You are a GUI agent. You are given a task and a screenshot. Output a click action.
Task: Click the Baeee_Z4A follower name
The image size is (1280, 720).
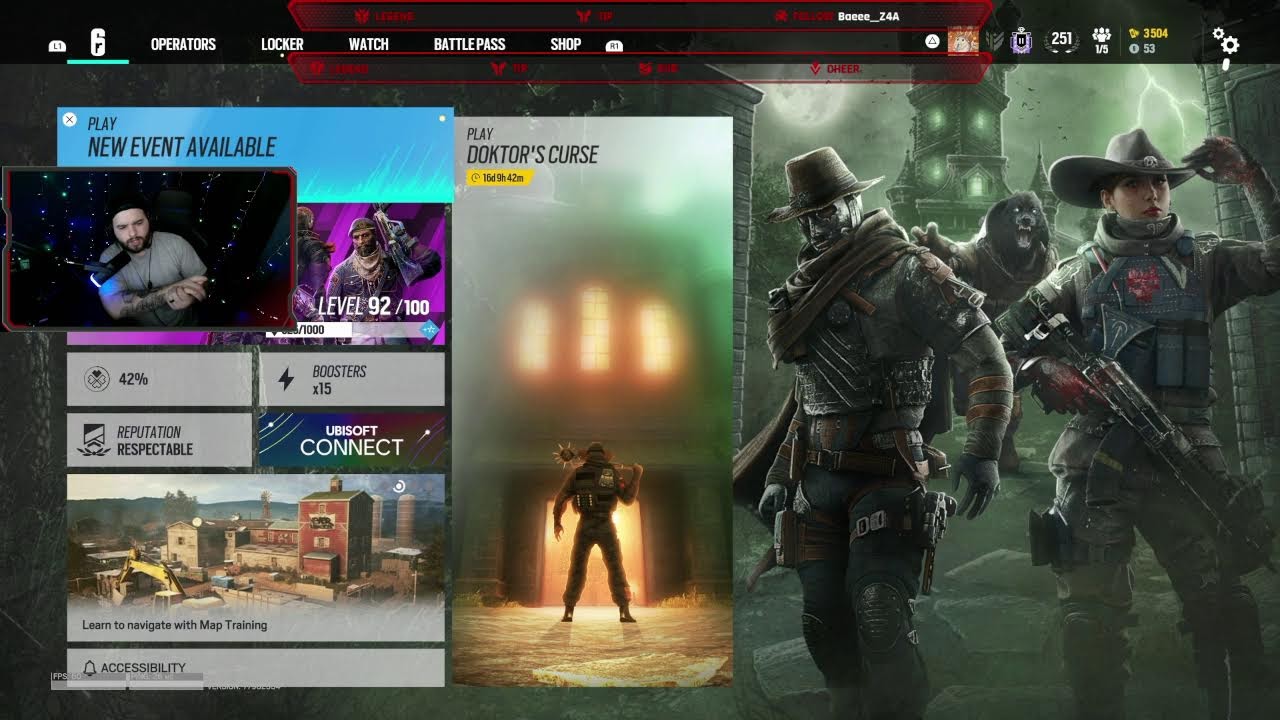869,16
